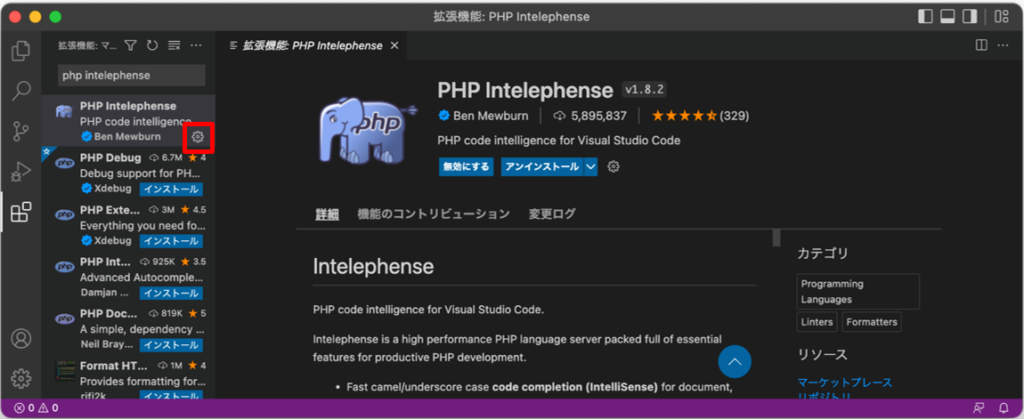The image size is (1024, 419).
Task: Click the 無効にする button
Action: 466,166
